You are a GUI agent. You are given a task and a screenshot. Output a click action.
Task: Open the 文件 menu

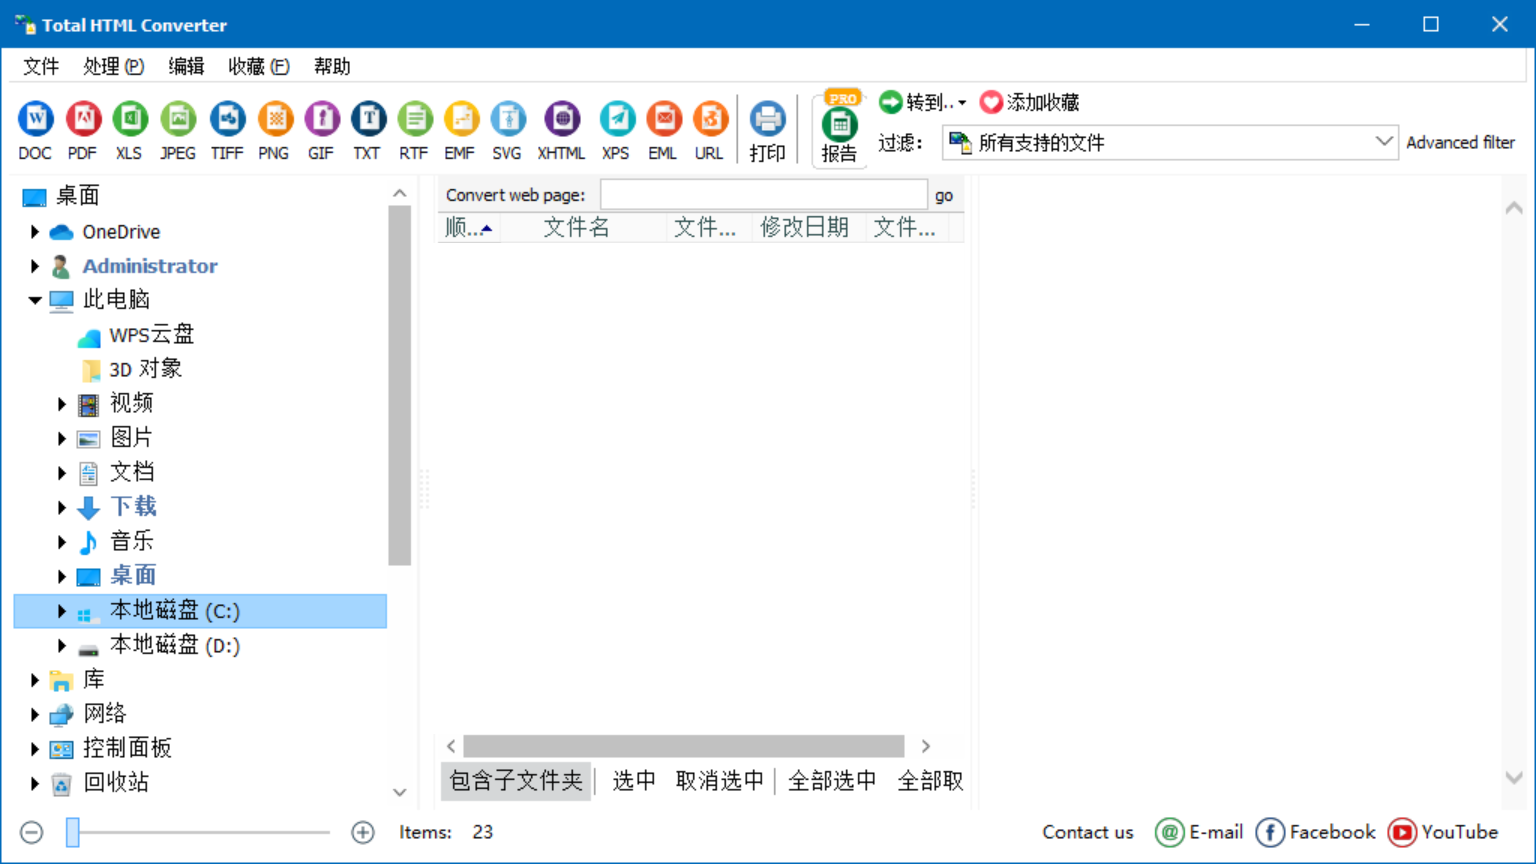[x=41, y=66]
